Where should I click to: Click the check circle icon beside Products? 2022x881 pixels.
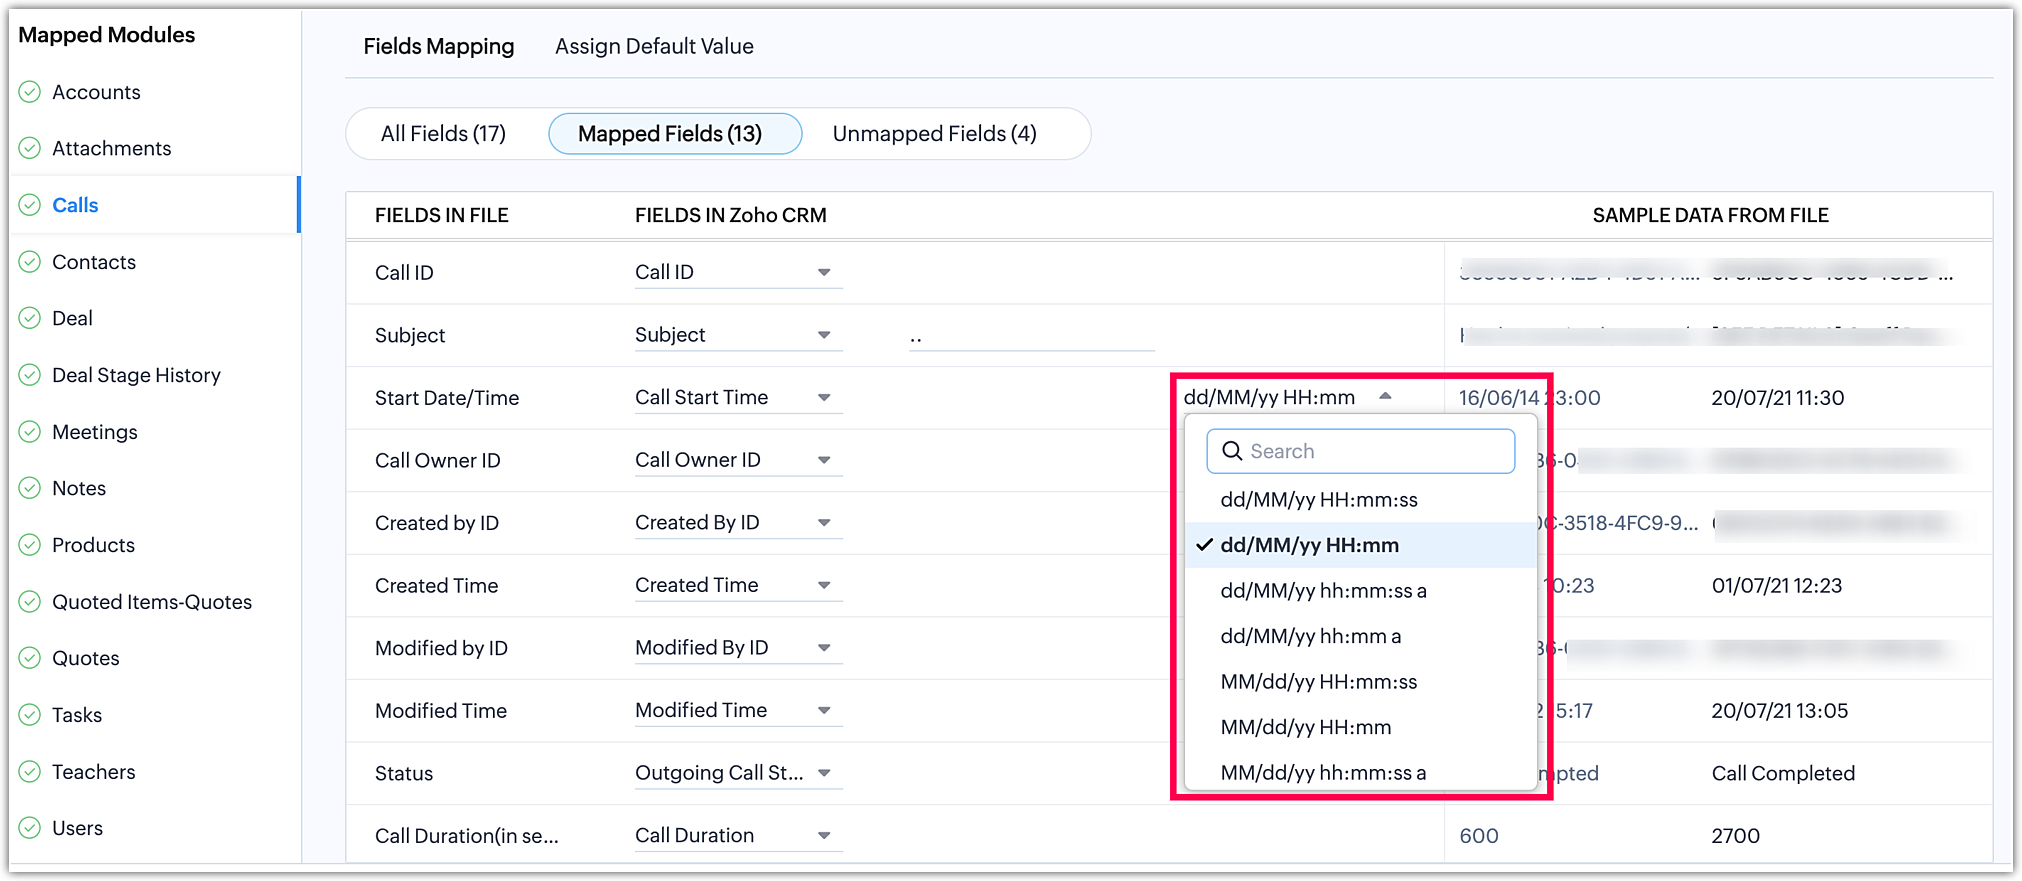click(x=30, y=545)
